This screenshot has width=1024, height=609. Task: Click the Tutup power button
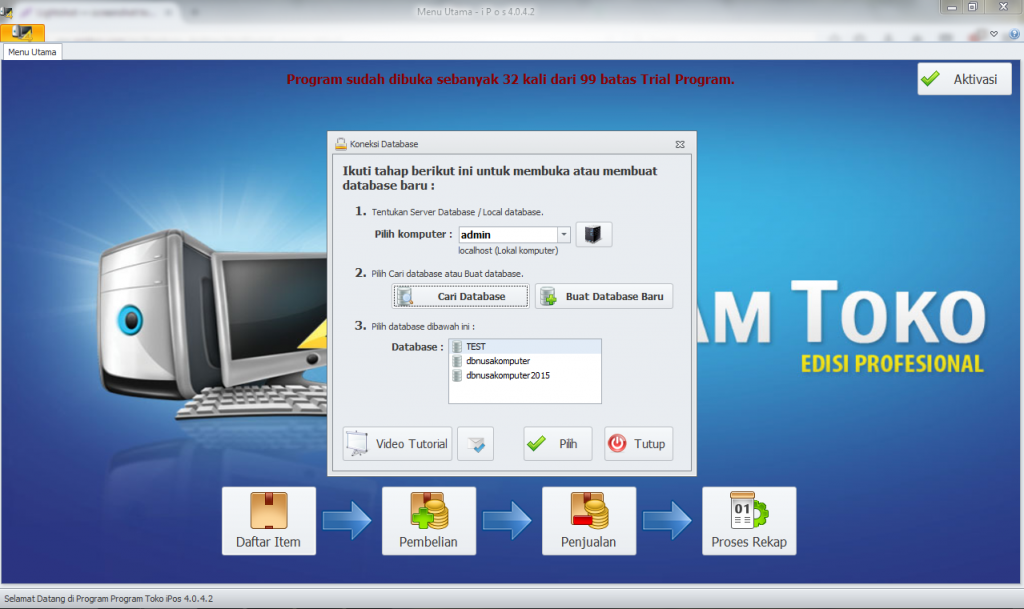[x=638, y=444]
